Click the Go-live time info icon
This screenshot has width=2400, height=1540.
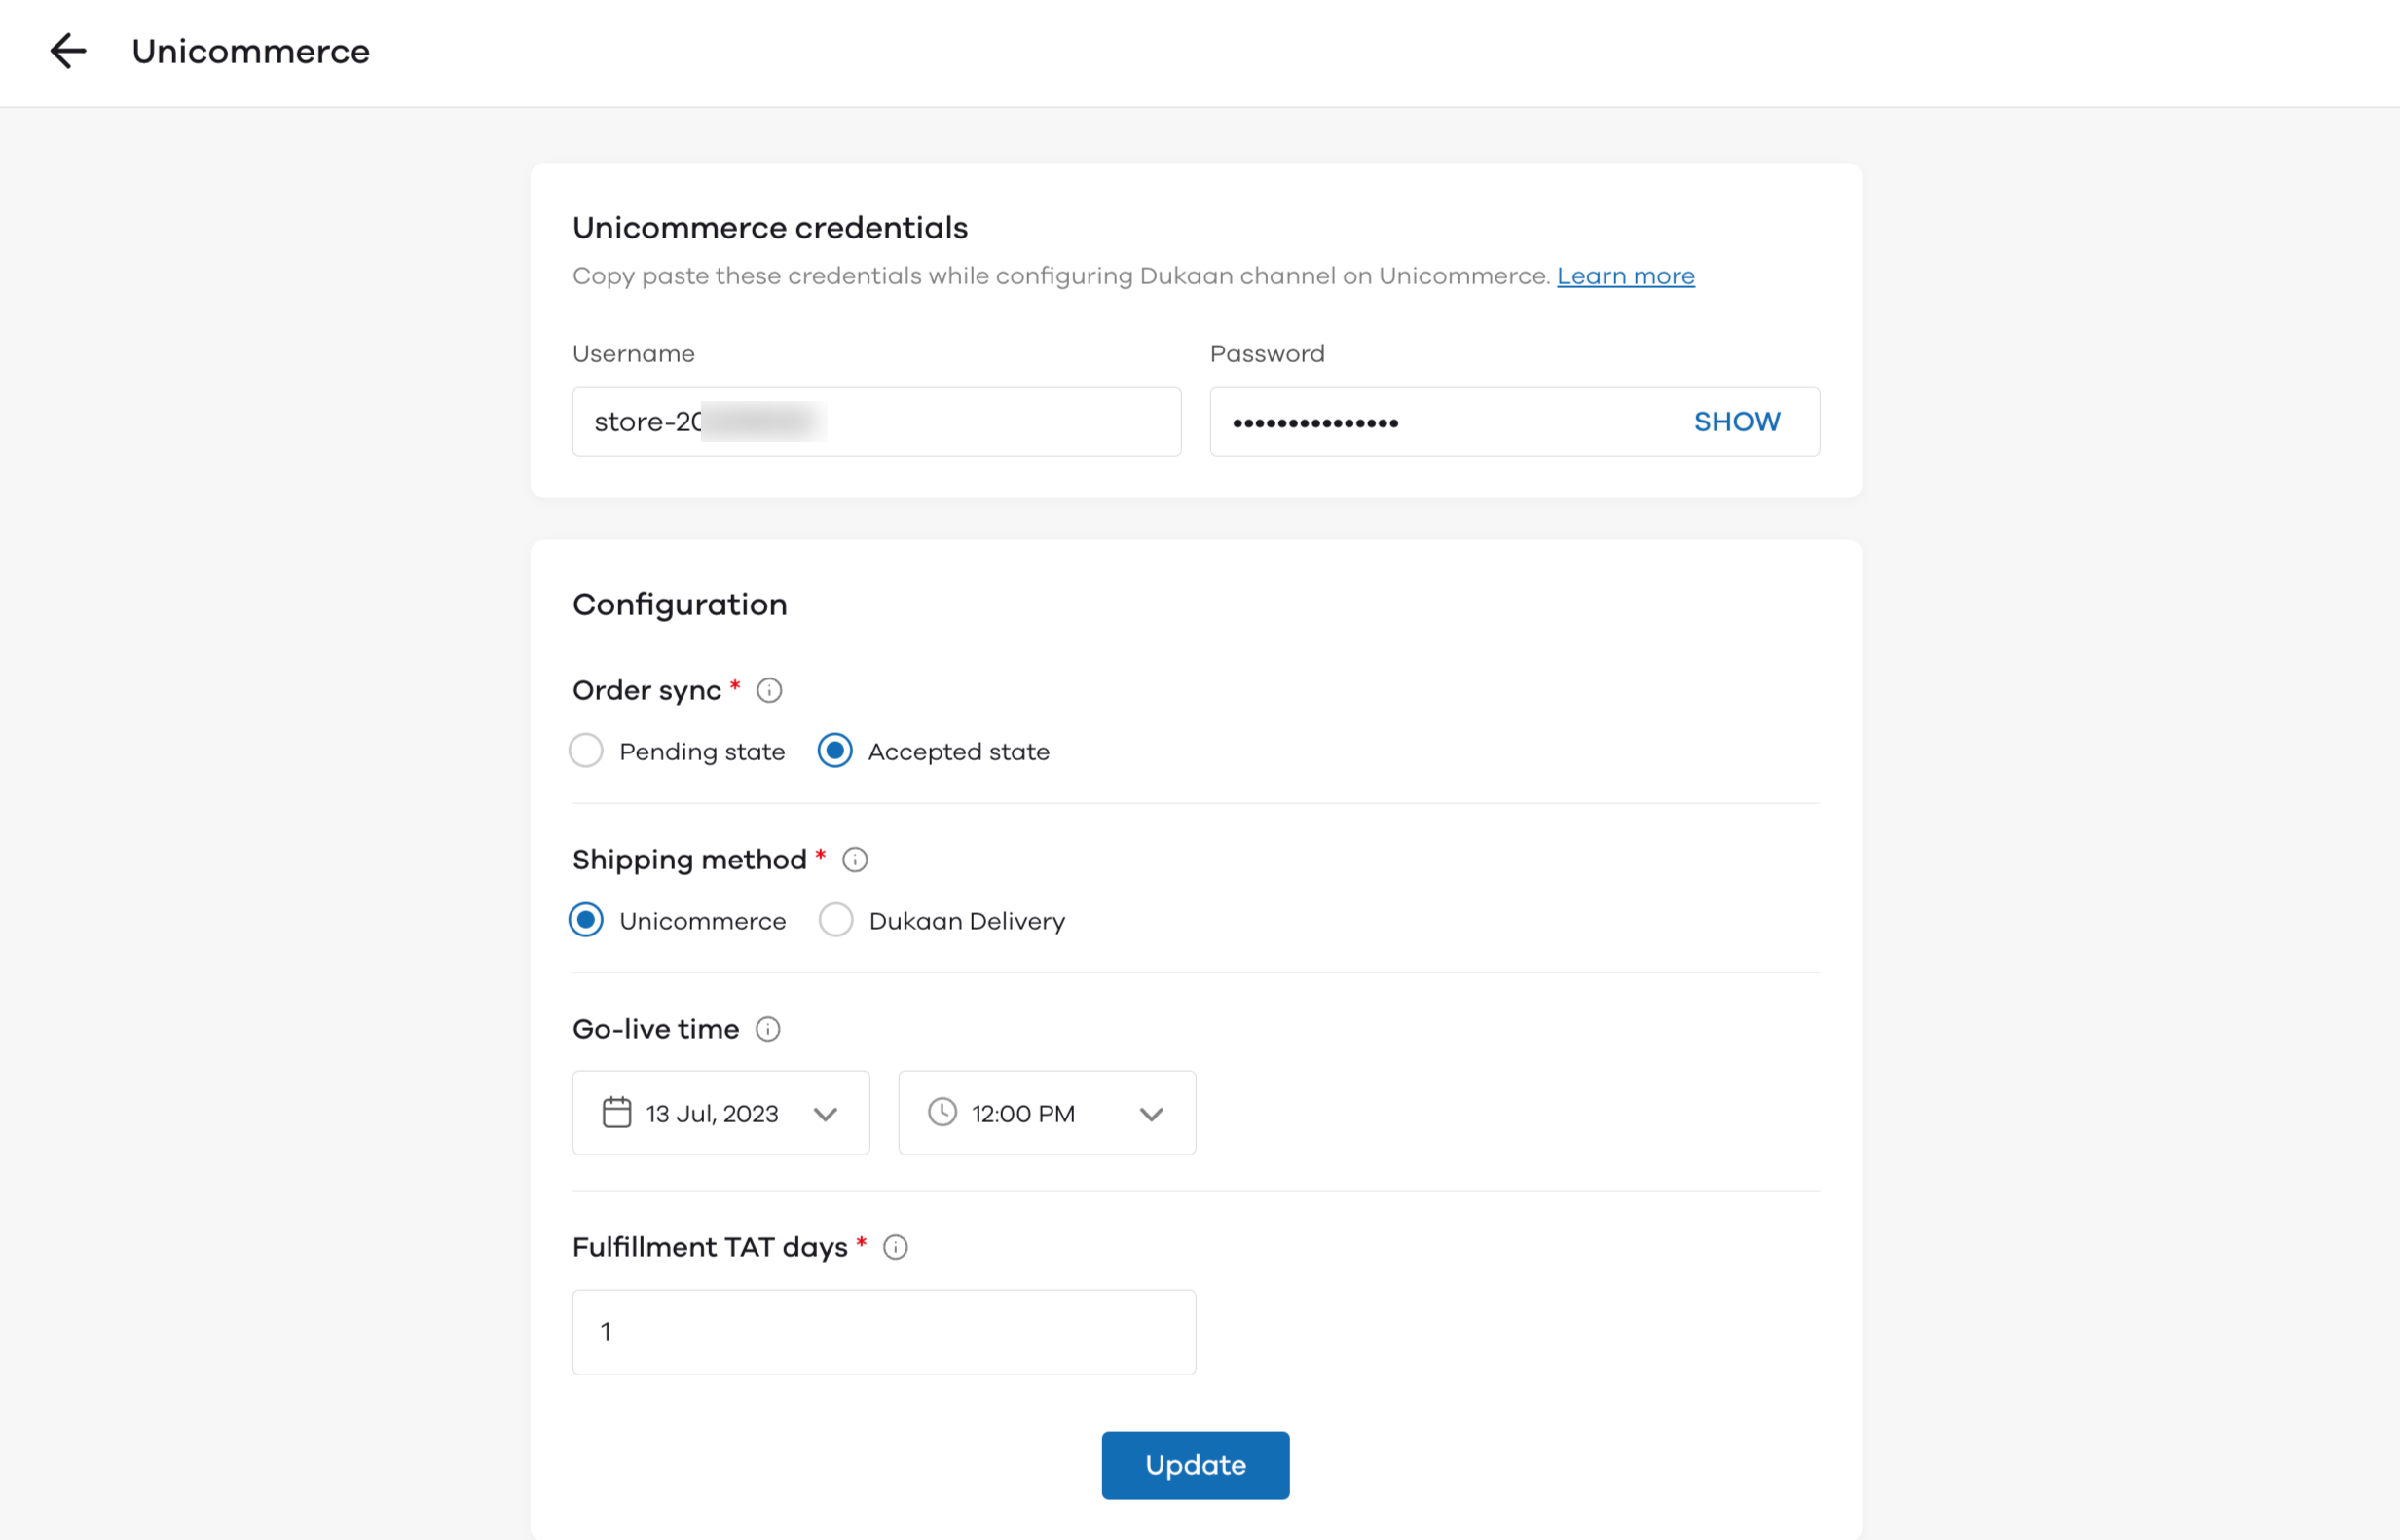pos(768,1029)
